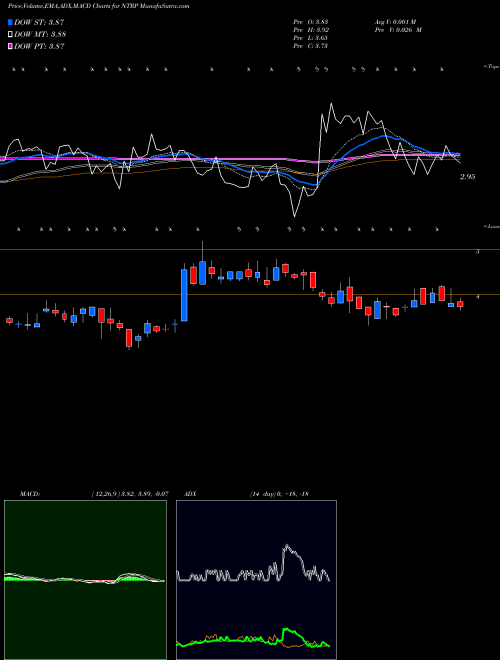Viewport: 500px width, 660px height.
Task: Select the DOW MT value label
Action: (x=40, y=35)
